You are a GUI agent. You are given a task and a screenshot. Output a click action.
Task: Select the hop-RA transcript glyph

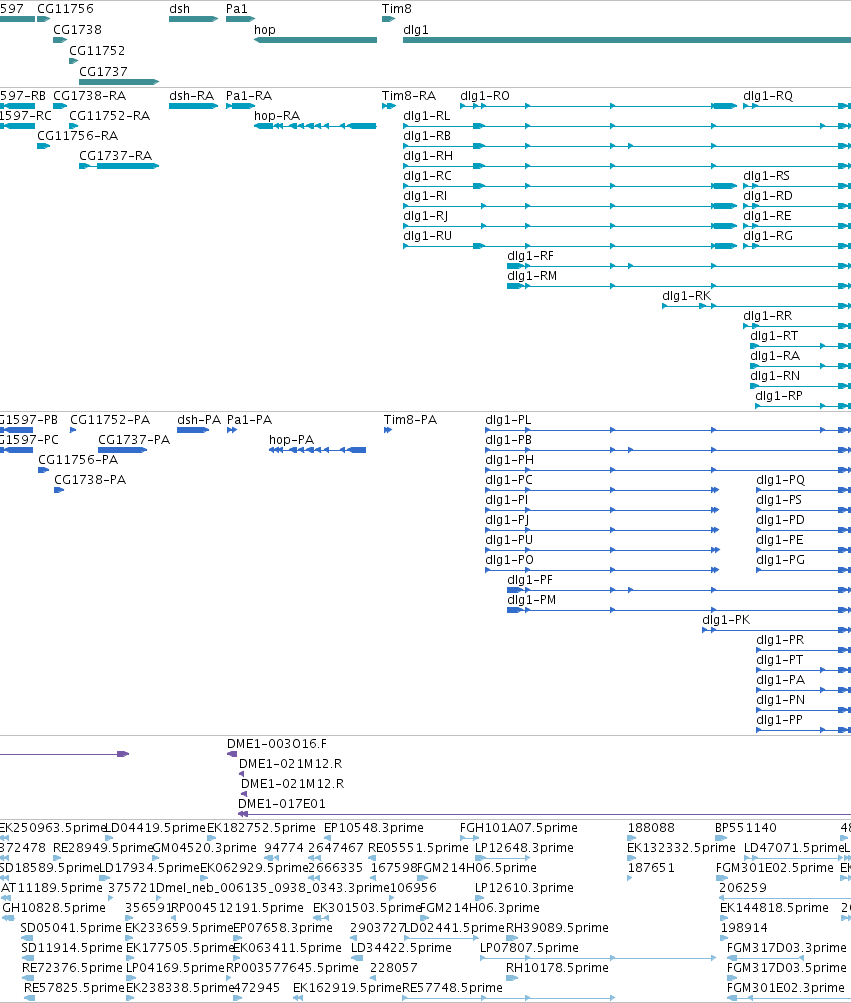click(x=315, y=126)
